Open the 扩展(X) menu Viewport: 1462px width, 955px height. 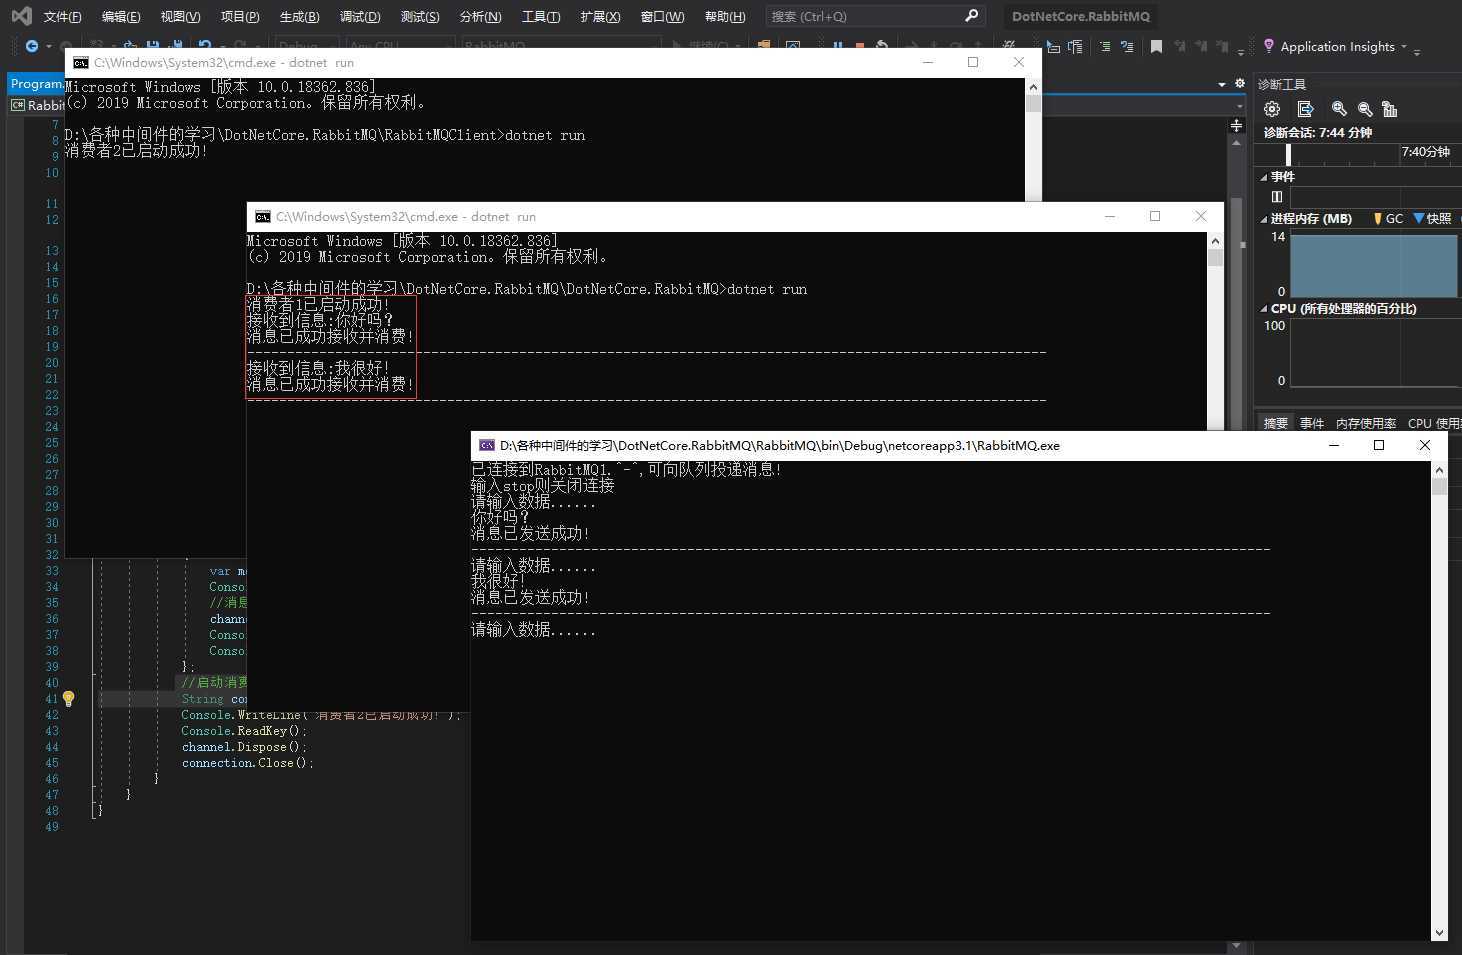coord(600,17)
